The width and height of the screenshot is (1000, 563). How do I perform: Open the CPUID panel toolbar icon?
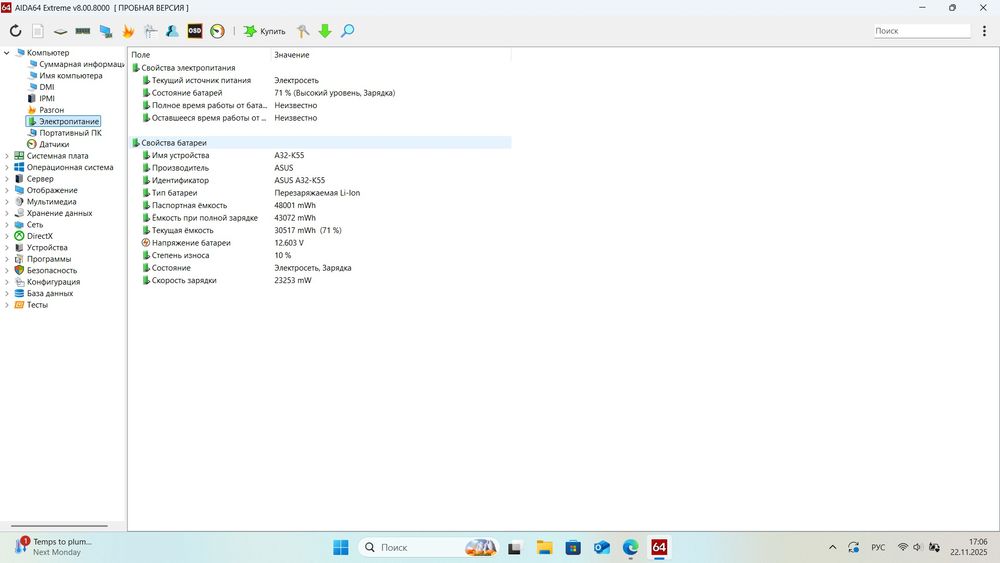(x=151, y=31)
